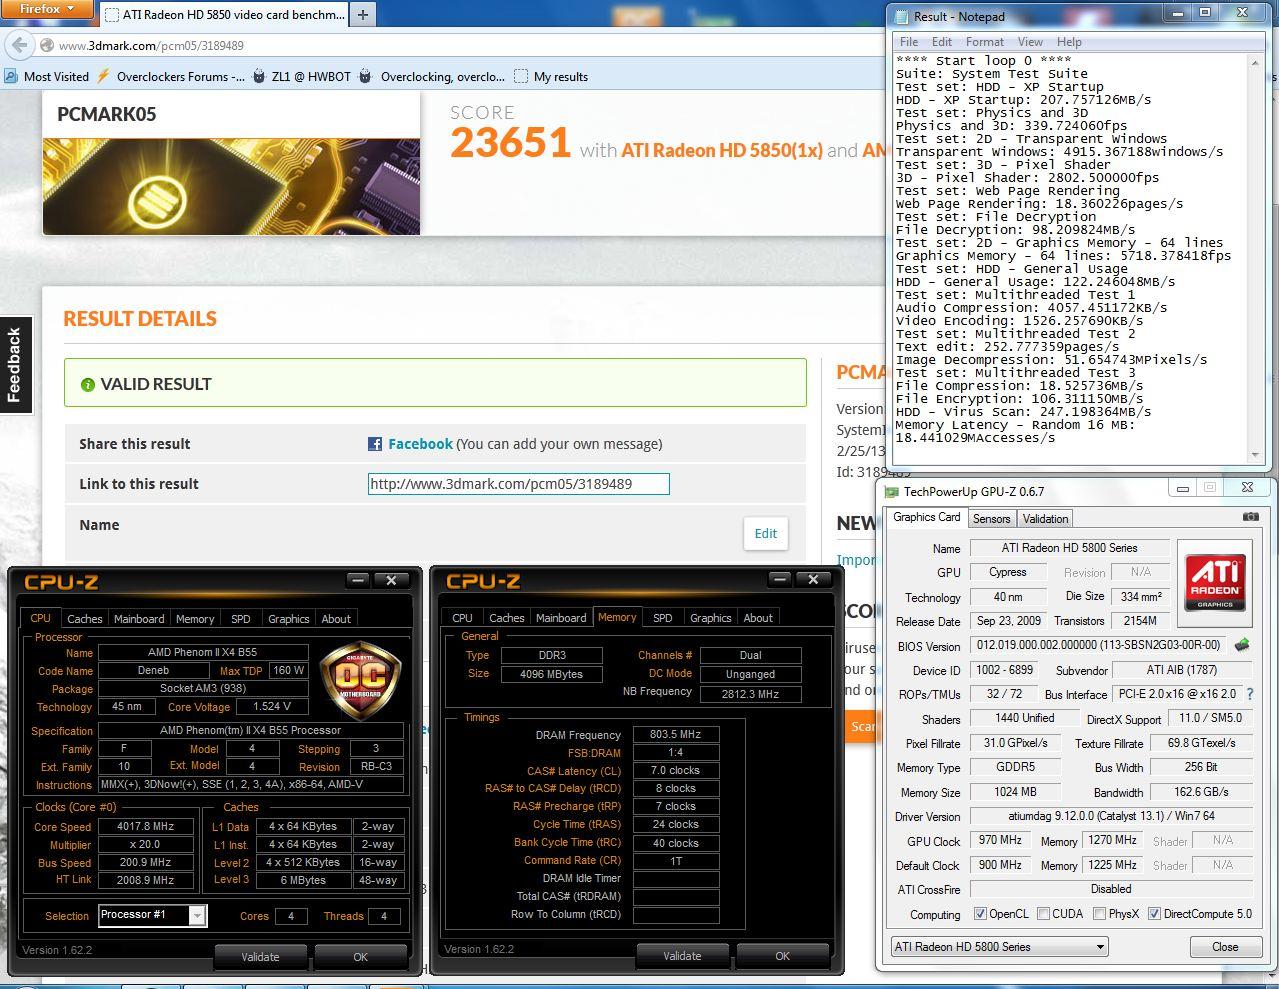Open Notepad View menu
The image size is (1279, 989).
click(1030, 42)
